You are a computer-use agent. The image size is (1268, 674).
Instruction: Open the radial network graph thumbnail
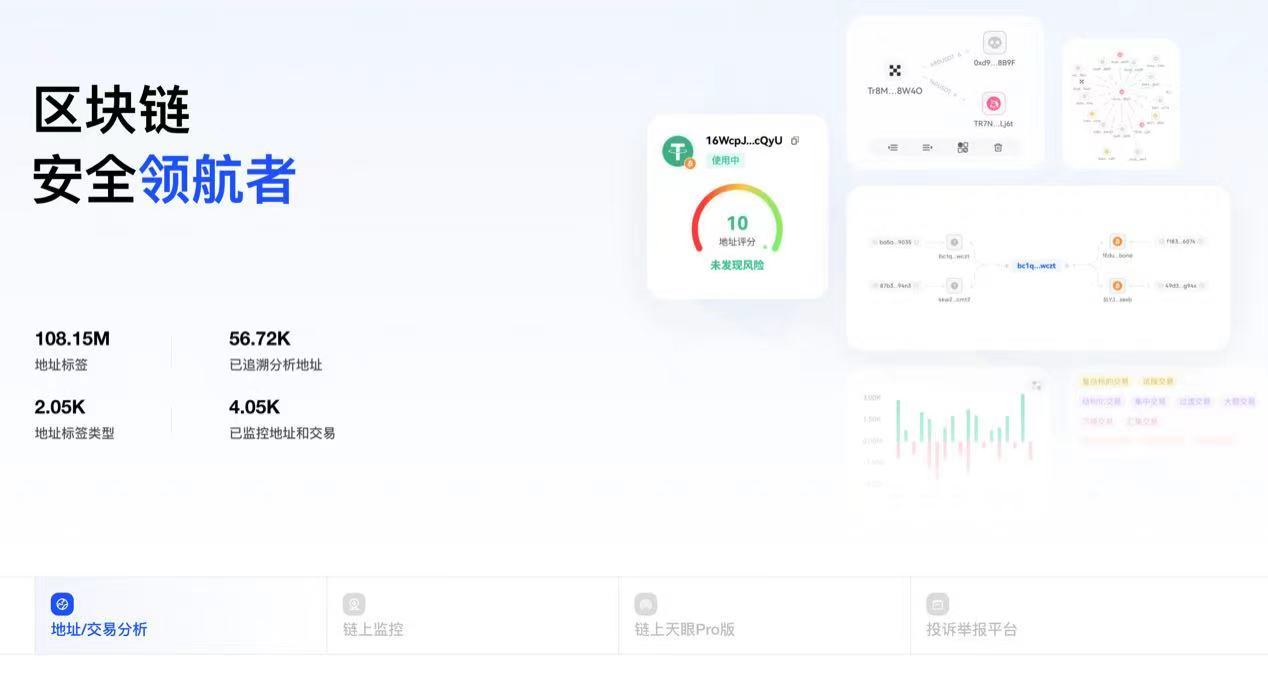(x=1120, y=104)
